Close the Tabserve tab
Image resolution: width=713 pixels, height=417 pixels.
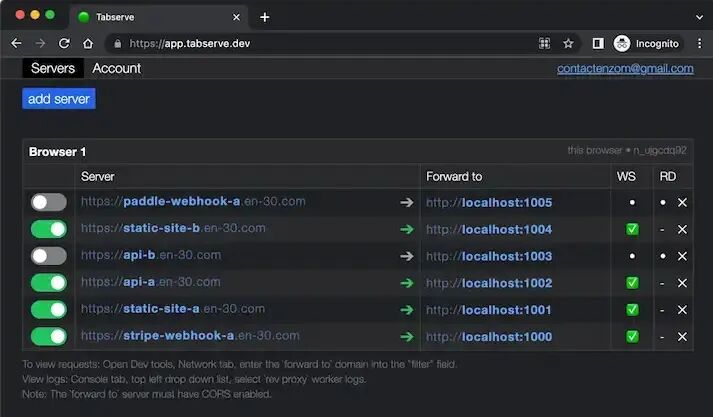coord(236,17)
